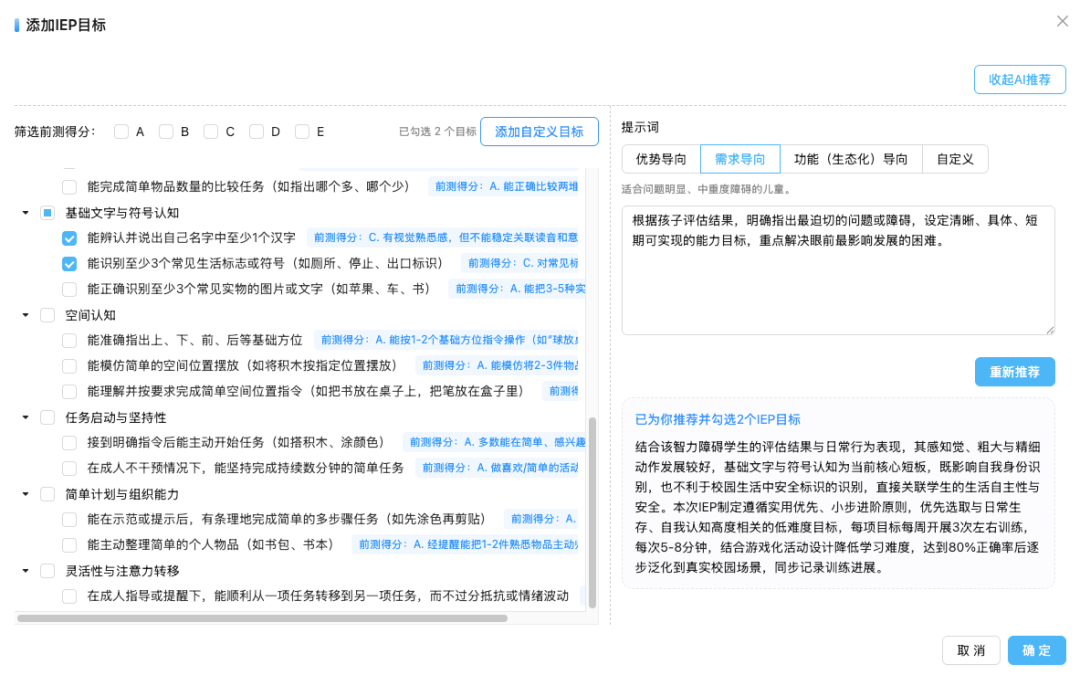The width and height of the screenshot is (1080, 675).
Task: Check 能理解并按要求完成简单空间位置指令 goal
Action: 70,392
